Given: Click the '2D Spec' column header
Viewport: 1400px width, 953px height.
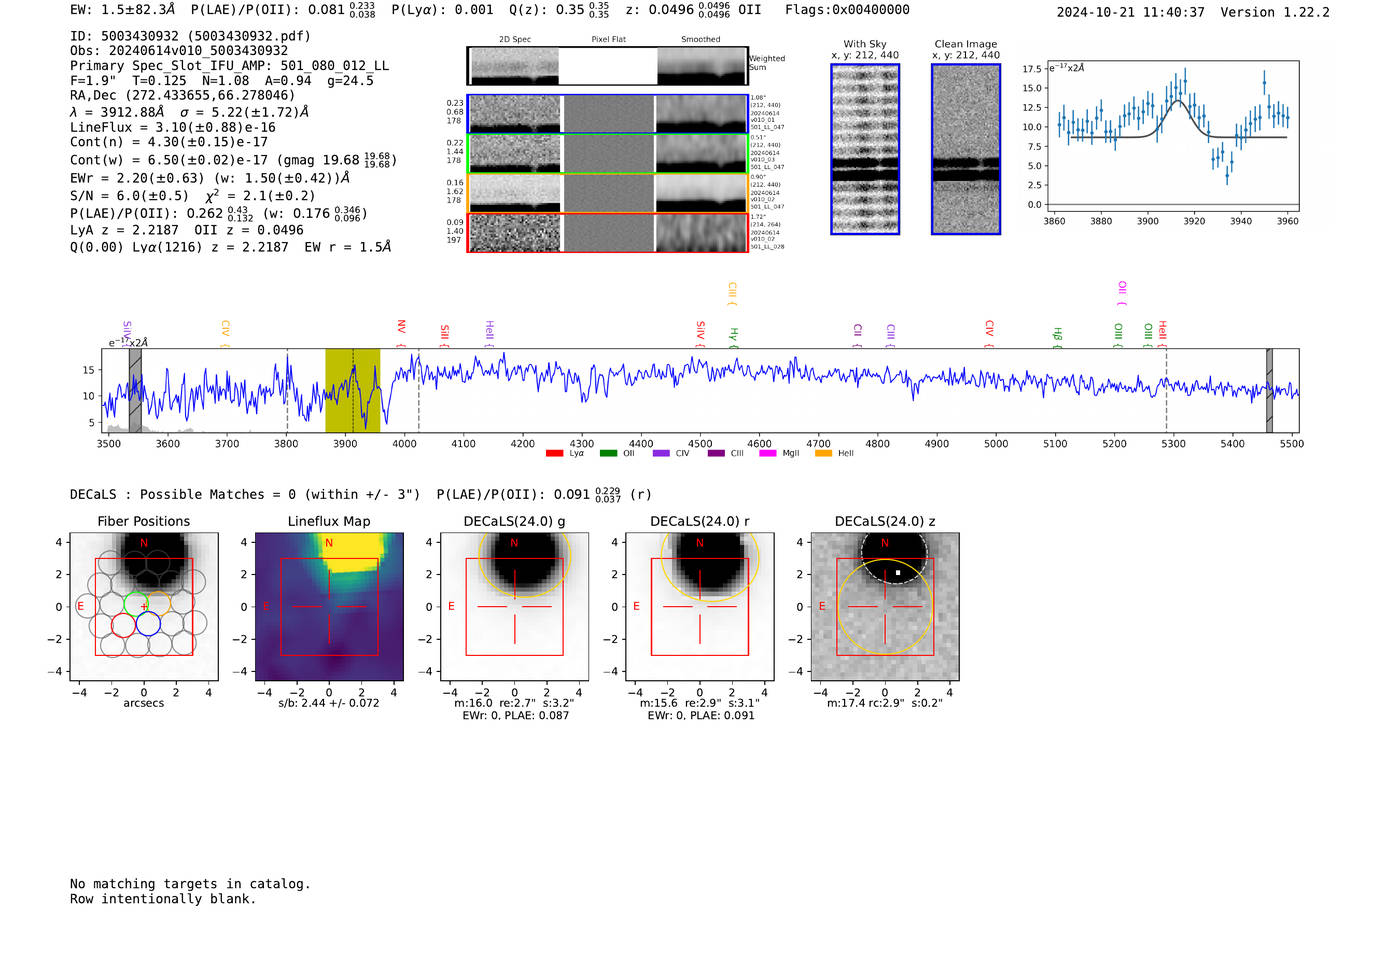Looking at the screenshot, I should tap(515, 39).
